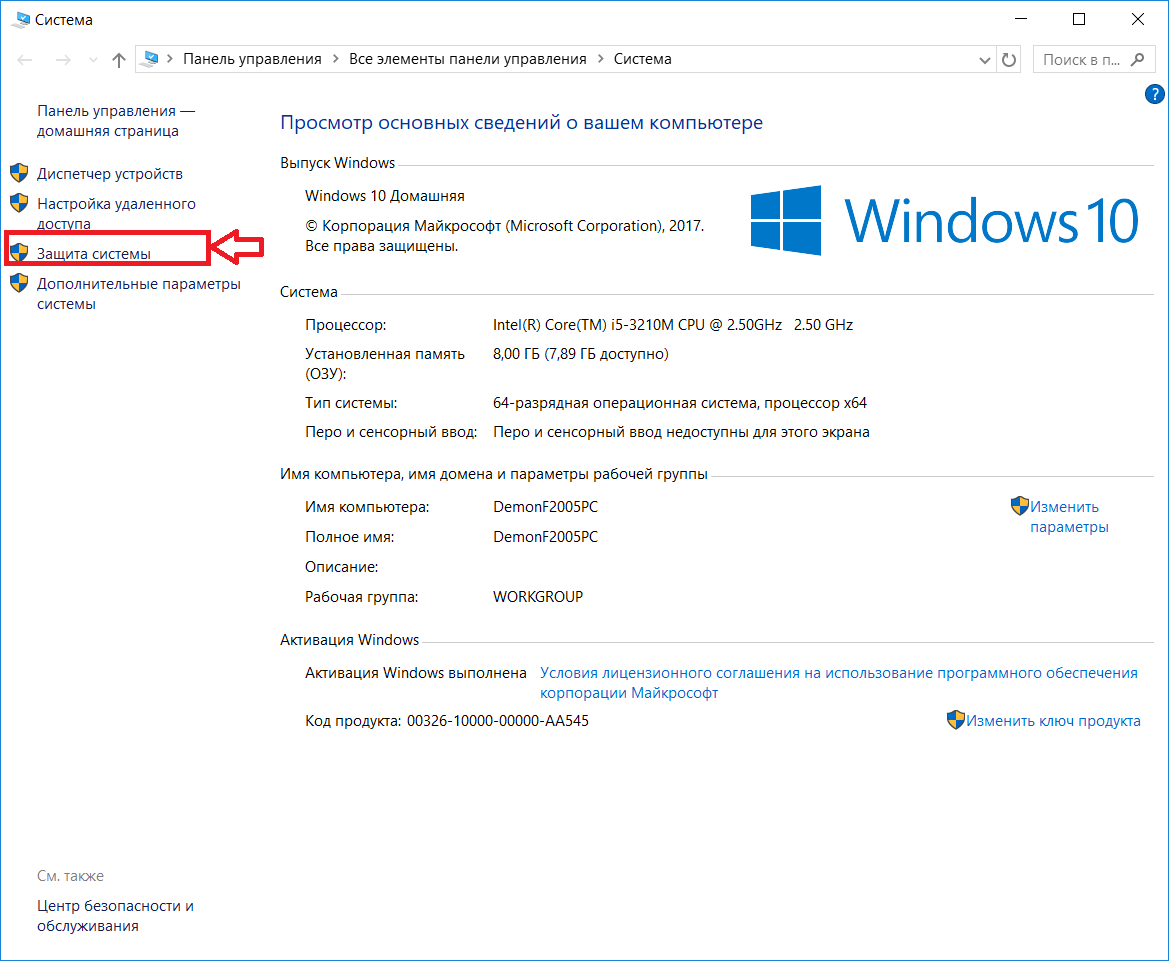Click 'Активация Windows выполнена' text
Viewport: 1169px width, 961px height.
(416, 673)
